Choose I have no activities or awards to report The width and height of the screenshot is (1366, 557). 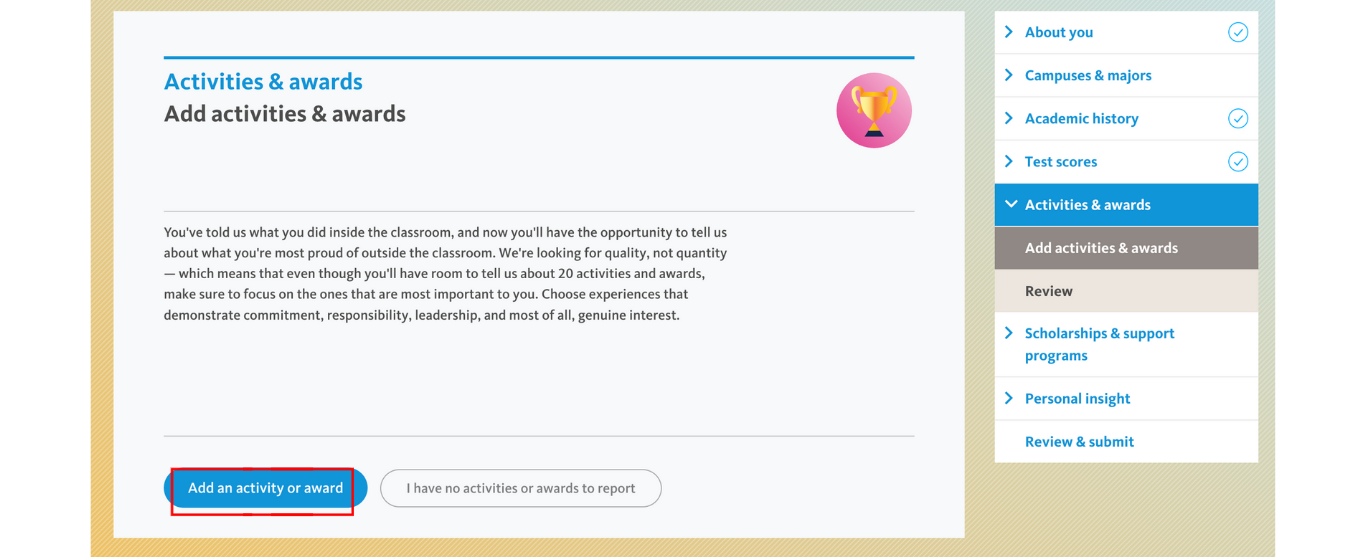[x=521, y=489]
